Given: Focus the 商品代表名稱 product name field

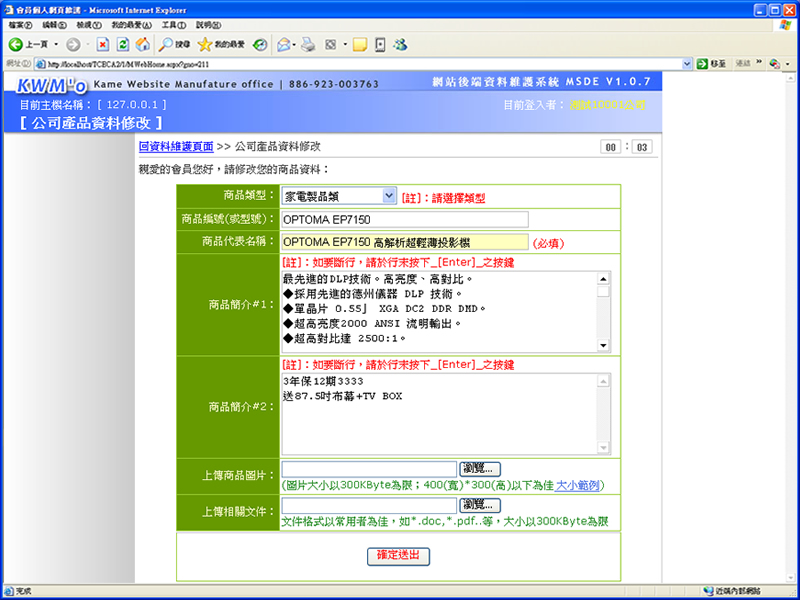Looking at the screenshot, I should pos(405,242).
